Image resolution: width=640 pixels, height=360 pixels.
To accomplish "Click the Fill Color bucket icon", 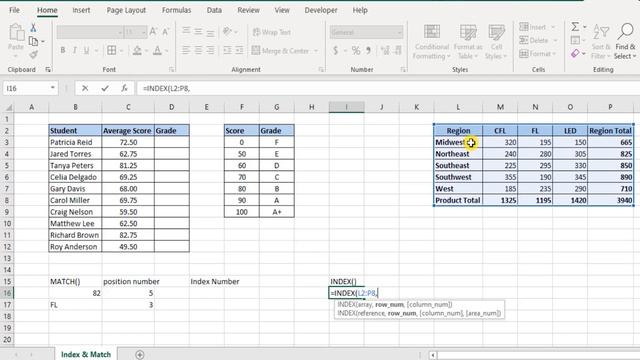I will coord(138,50).
